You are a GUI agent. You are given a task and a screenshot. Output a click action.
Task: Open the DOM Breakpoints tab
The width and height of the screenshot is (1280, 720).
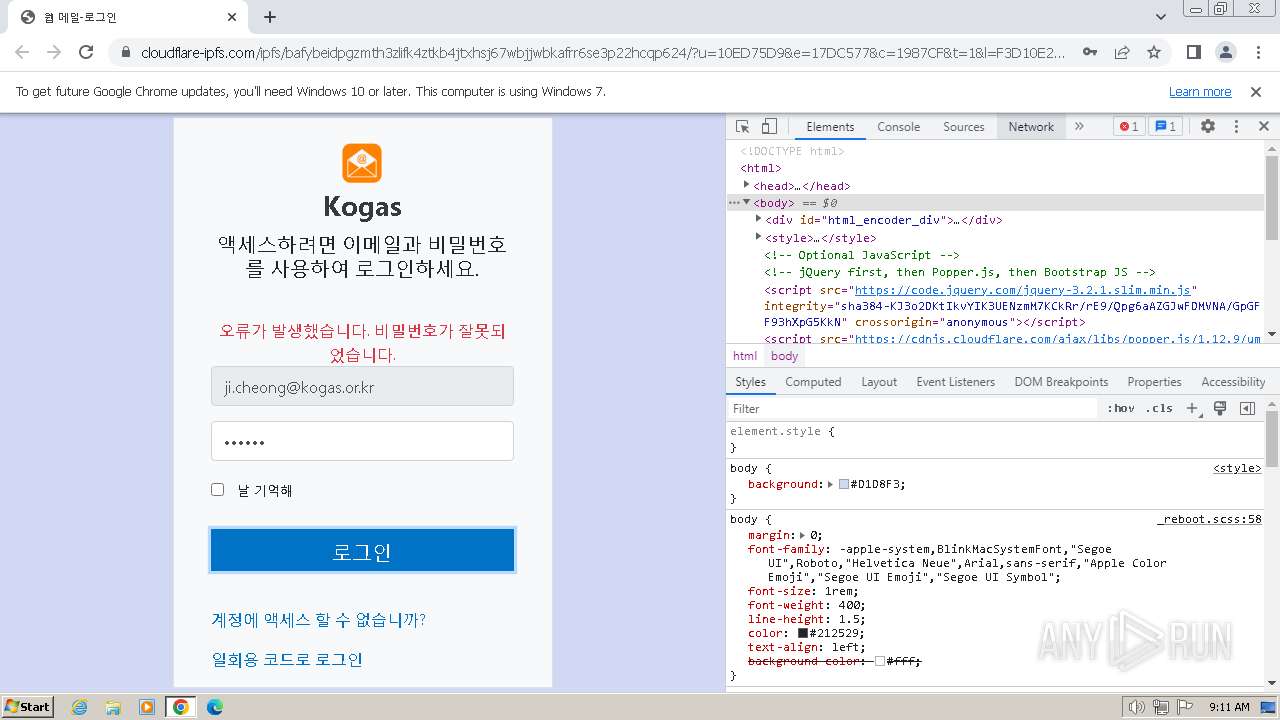coord(1061,382)
